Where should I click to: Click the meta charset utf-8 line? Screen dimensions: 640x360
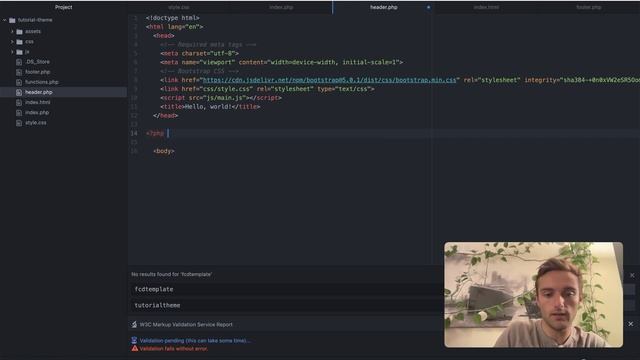200,53
